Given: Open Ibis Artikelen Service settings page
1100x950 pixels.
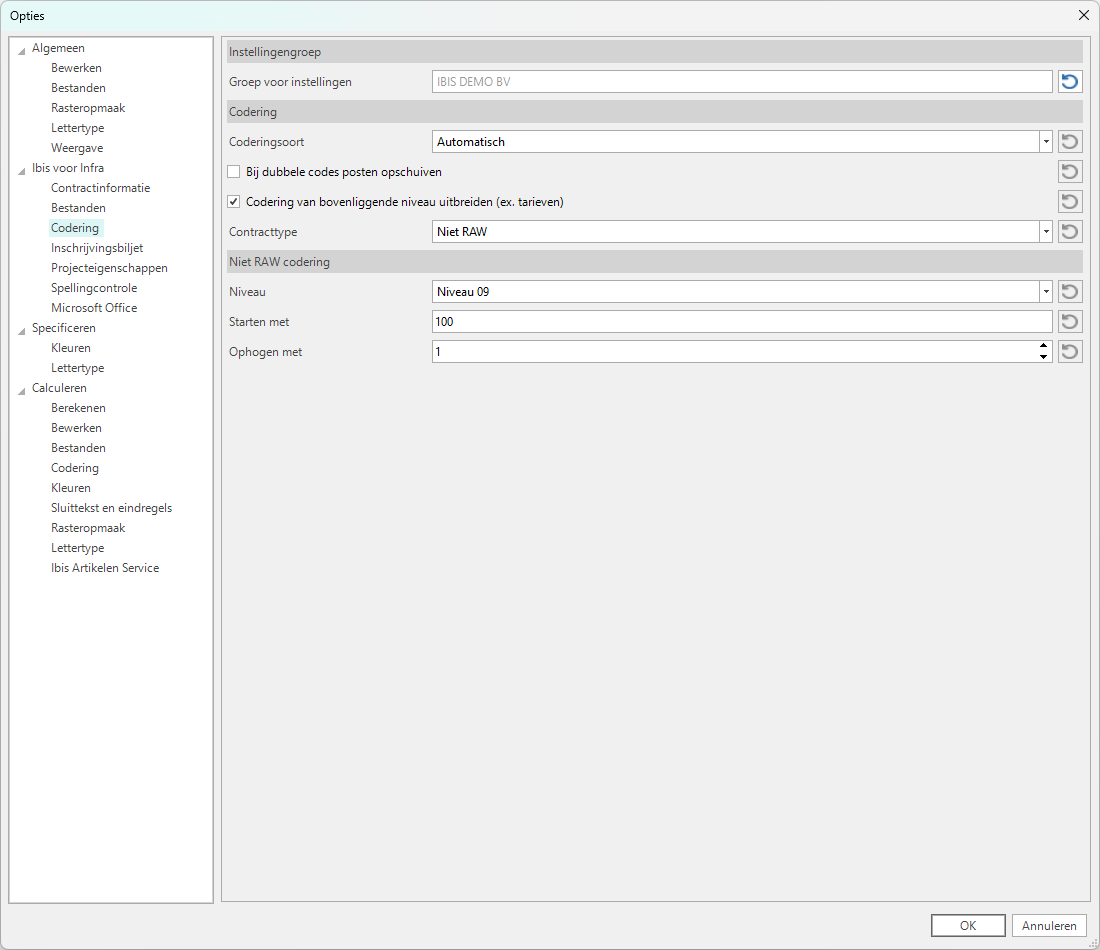Looking at the screenshot, I should [x=105, y=568].
